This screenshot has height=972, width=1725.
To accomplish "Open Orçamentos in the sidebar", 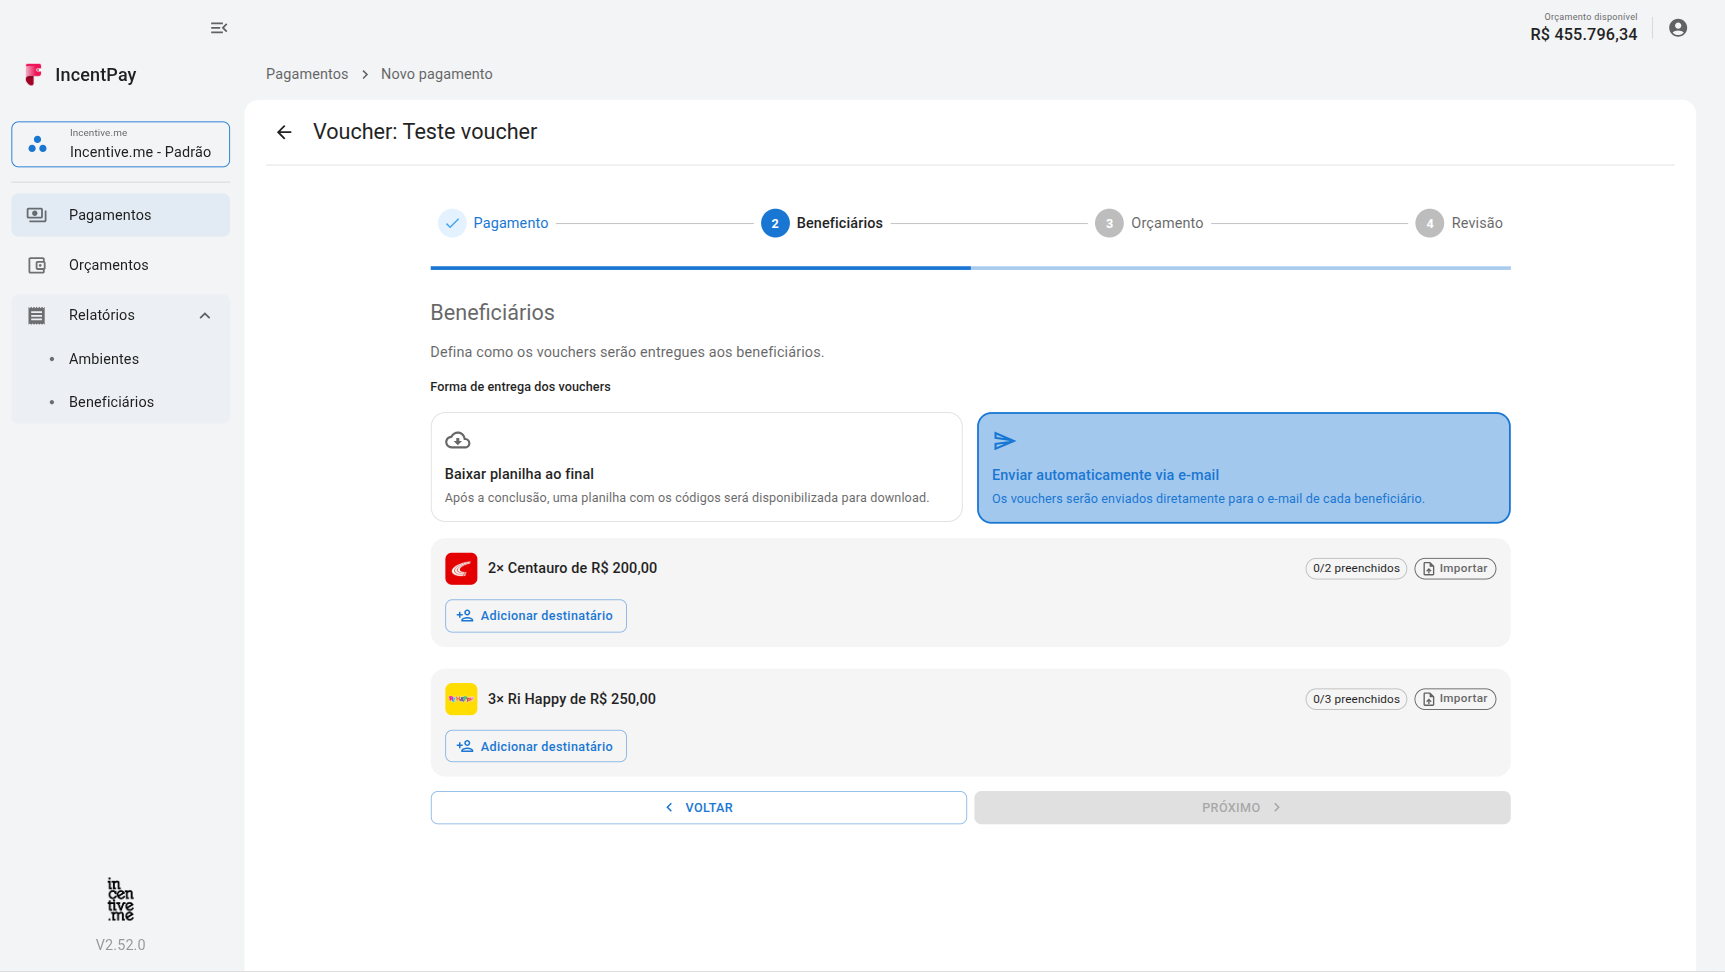I will pyautogui.click(x=121, y=265).
